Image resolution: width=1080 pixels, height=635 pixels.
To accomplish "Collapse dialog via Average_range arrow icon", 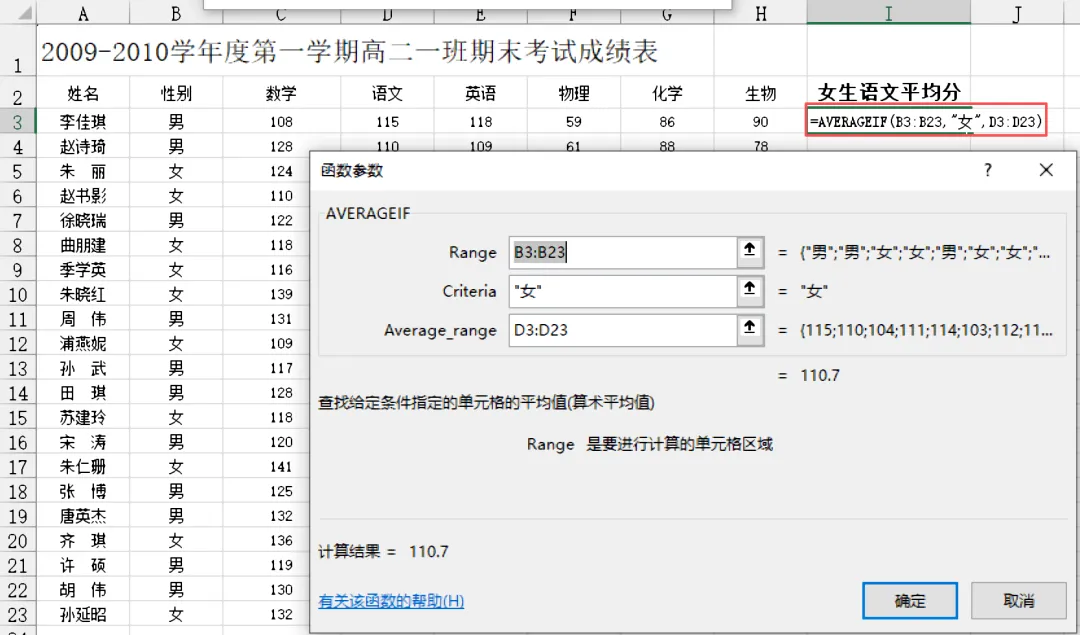I will [x=750, y=330].
